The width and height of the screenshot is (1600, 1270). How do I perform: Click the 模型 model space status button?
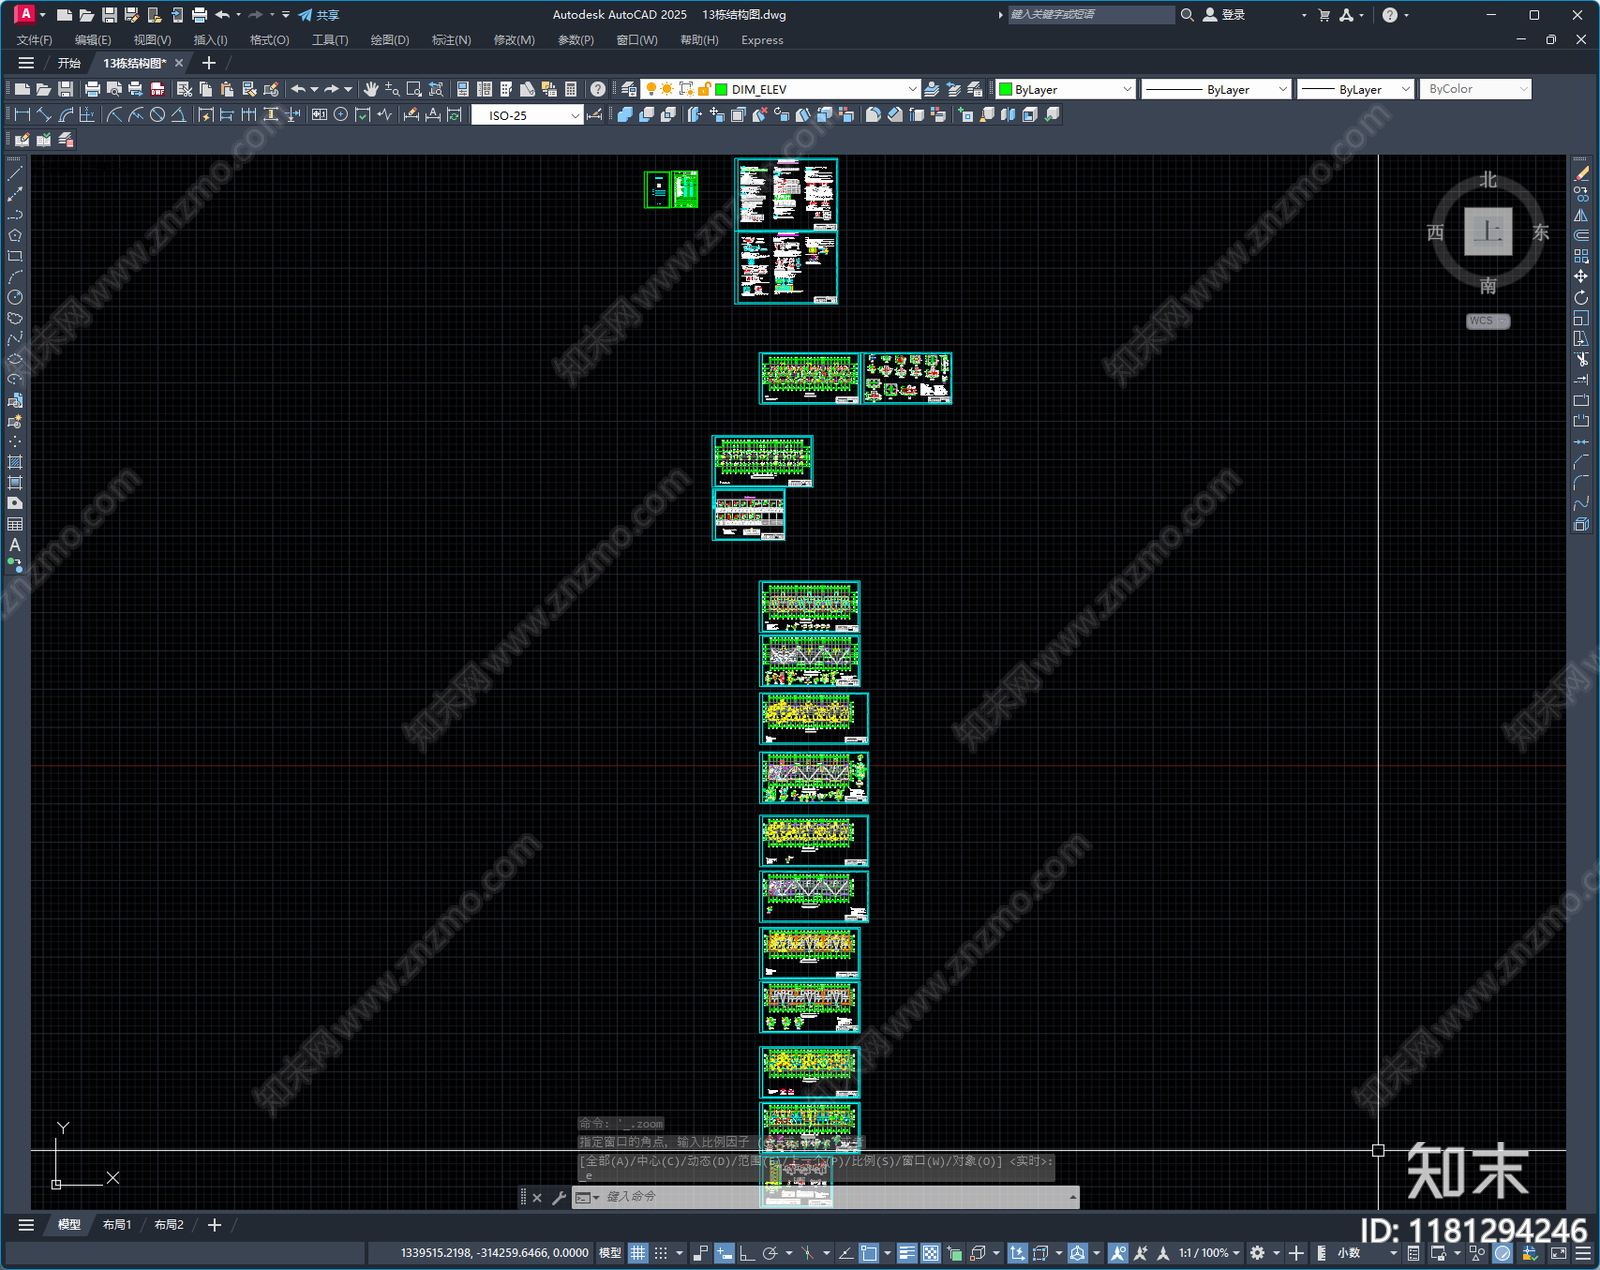[610, 1253]
